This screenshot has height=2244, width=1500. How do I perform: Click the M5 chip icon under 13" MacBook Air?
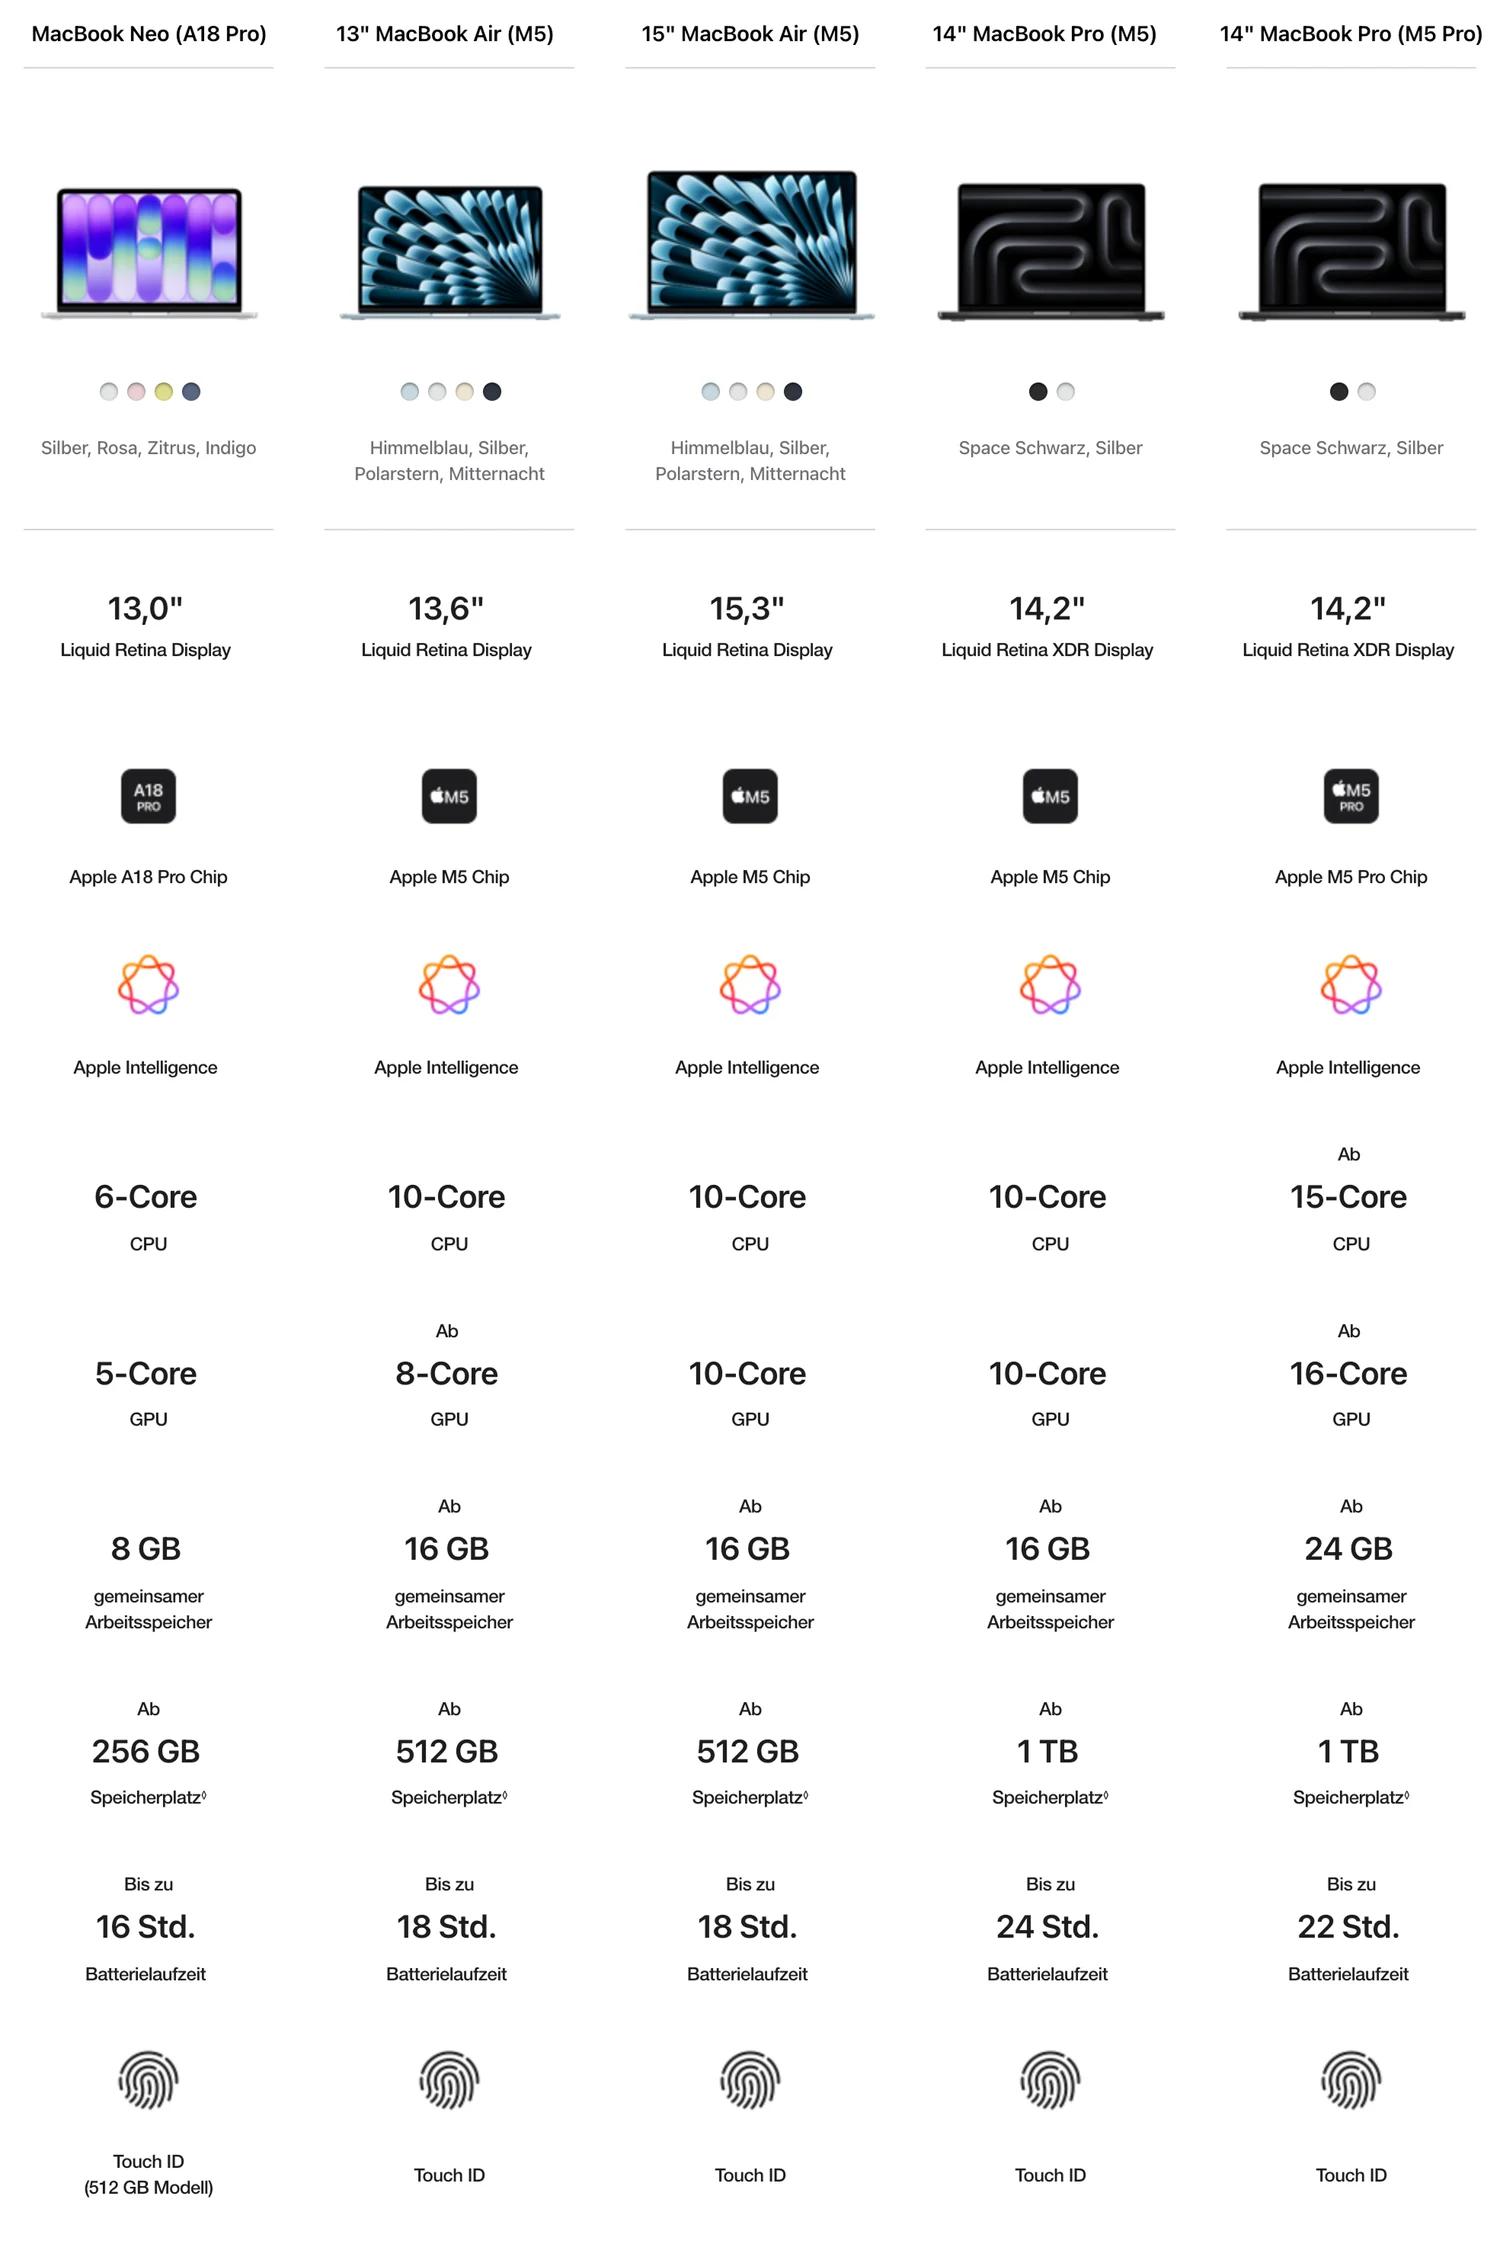tap(449, 796)
